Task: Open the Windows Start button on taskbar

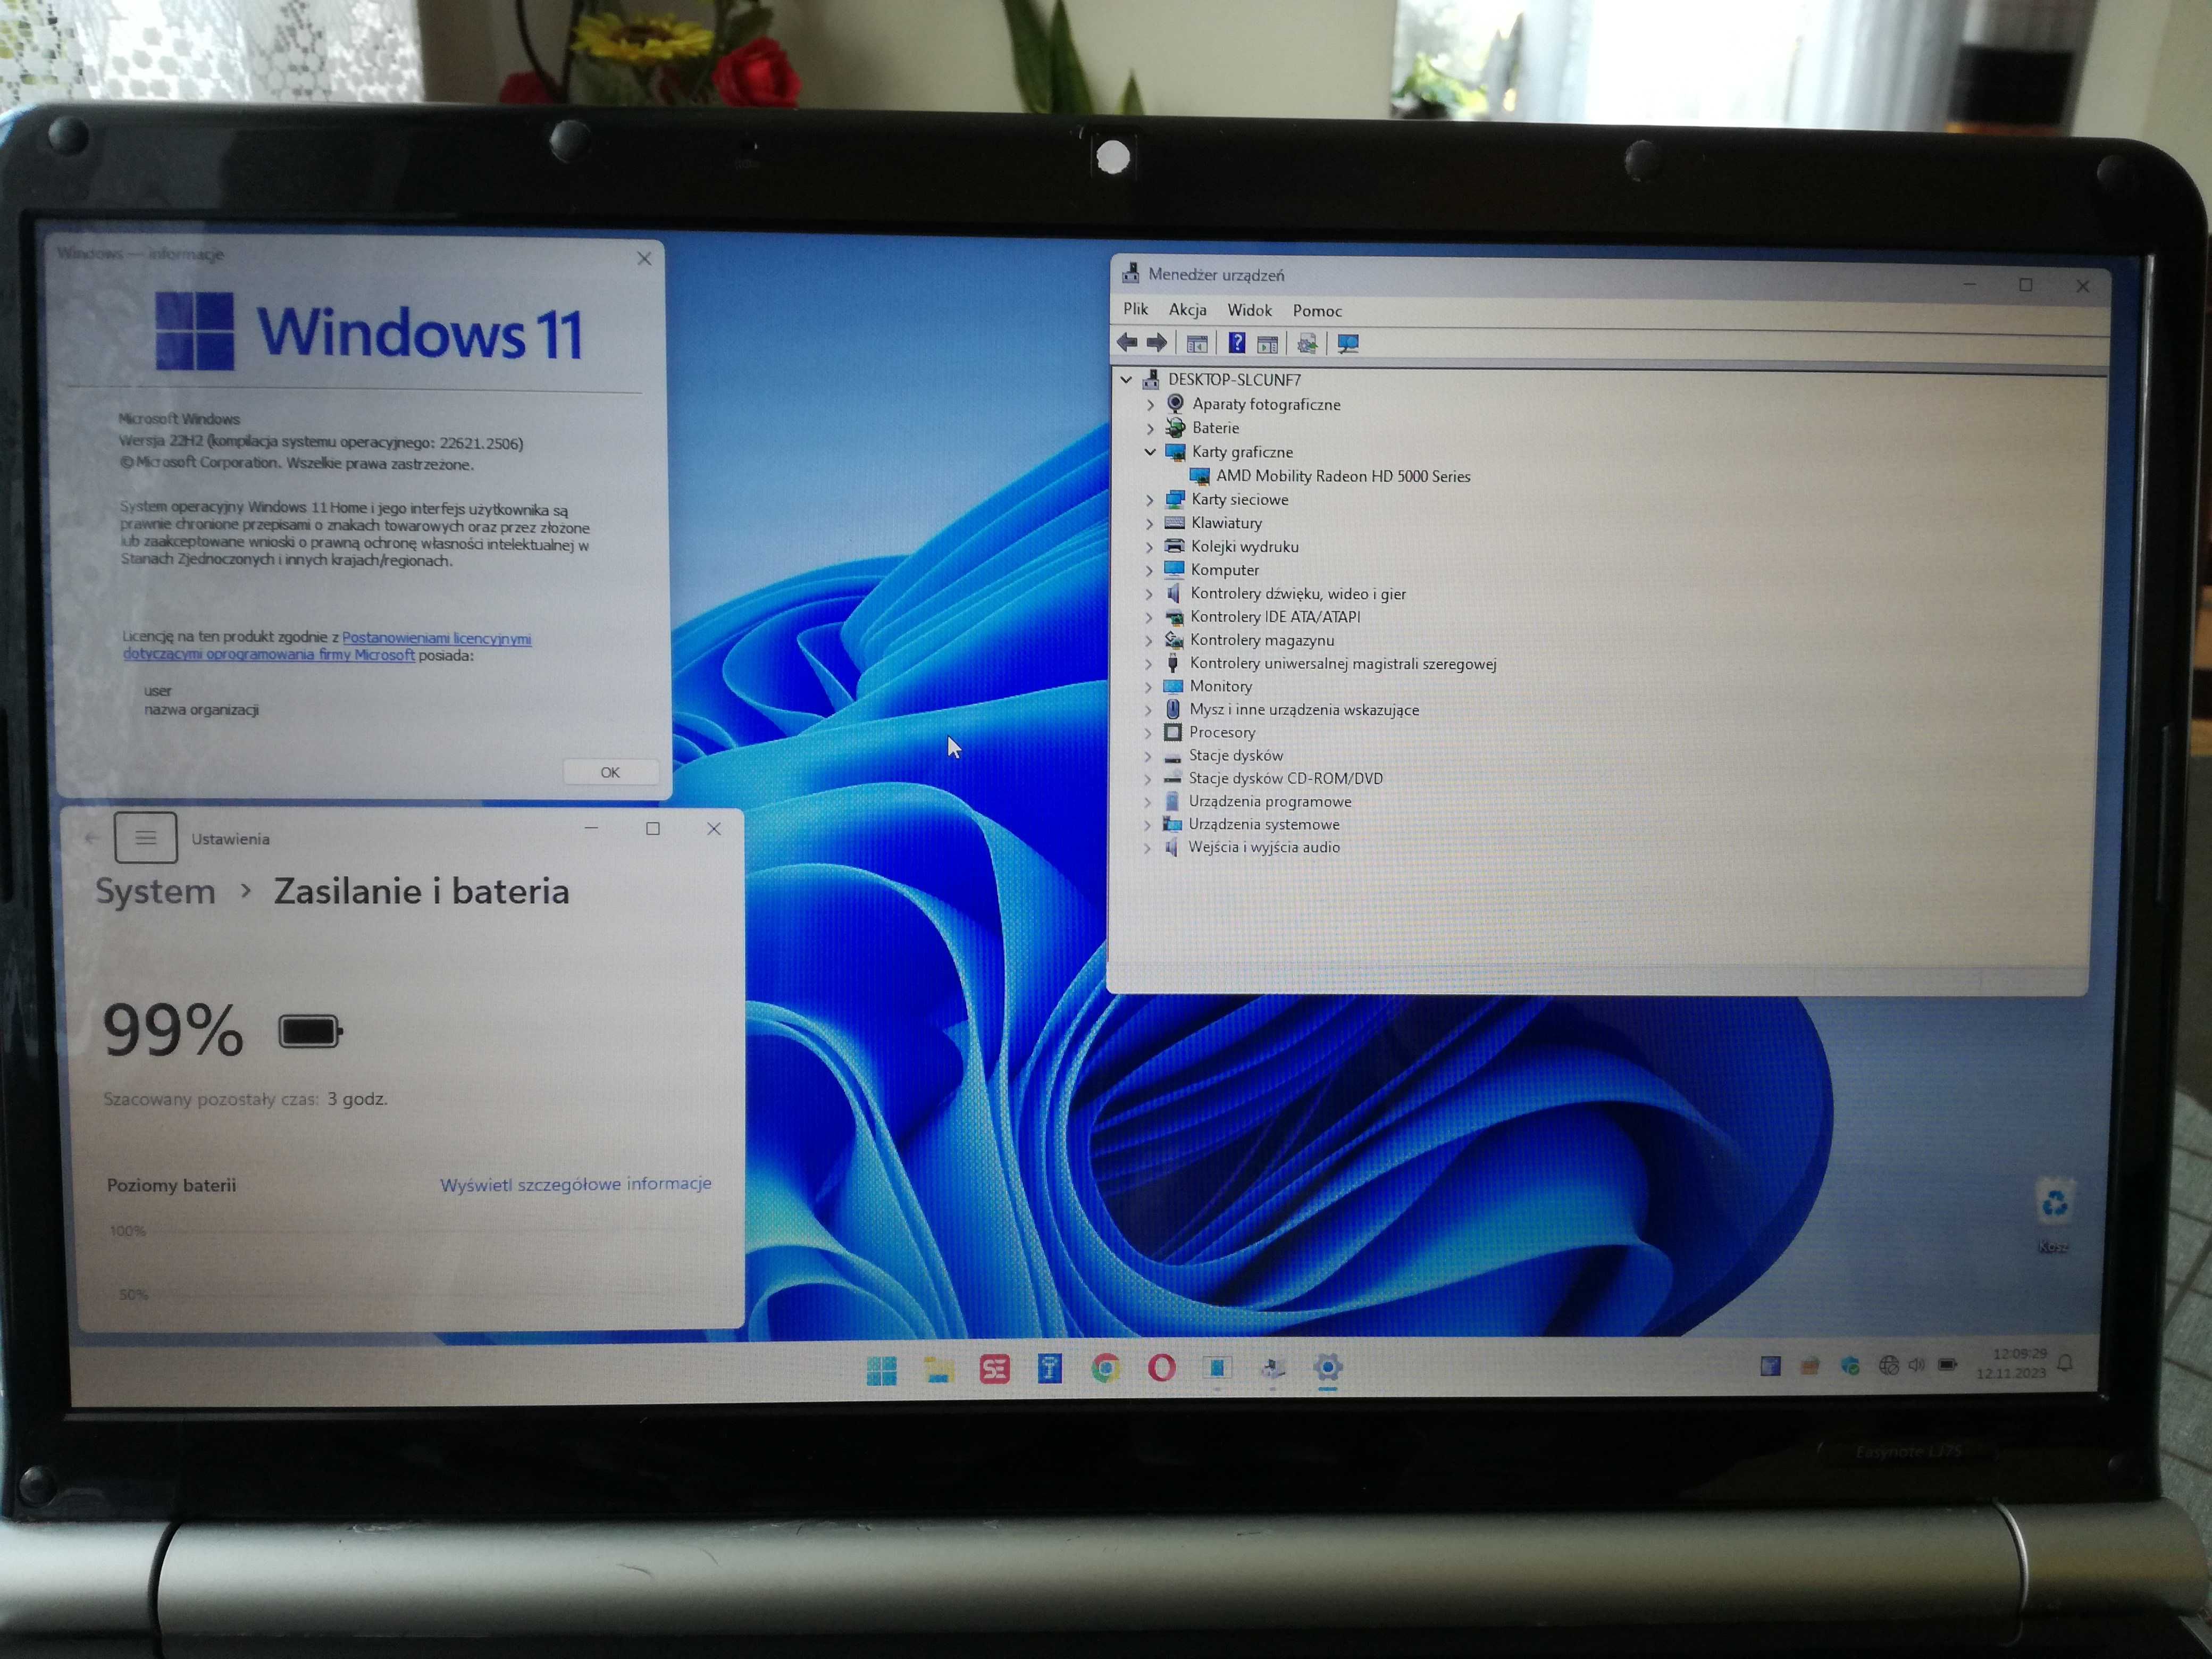Action: pyautogui.click(x=881, y=1370)
